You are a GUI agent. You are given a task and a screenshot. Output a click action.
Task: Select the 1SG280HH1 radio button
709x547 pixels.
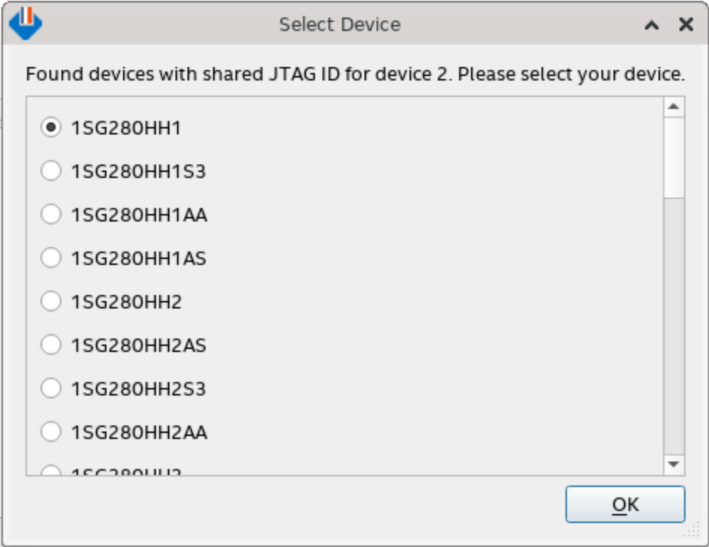(x=50, y=128)
